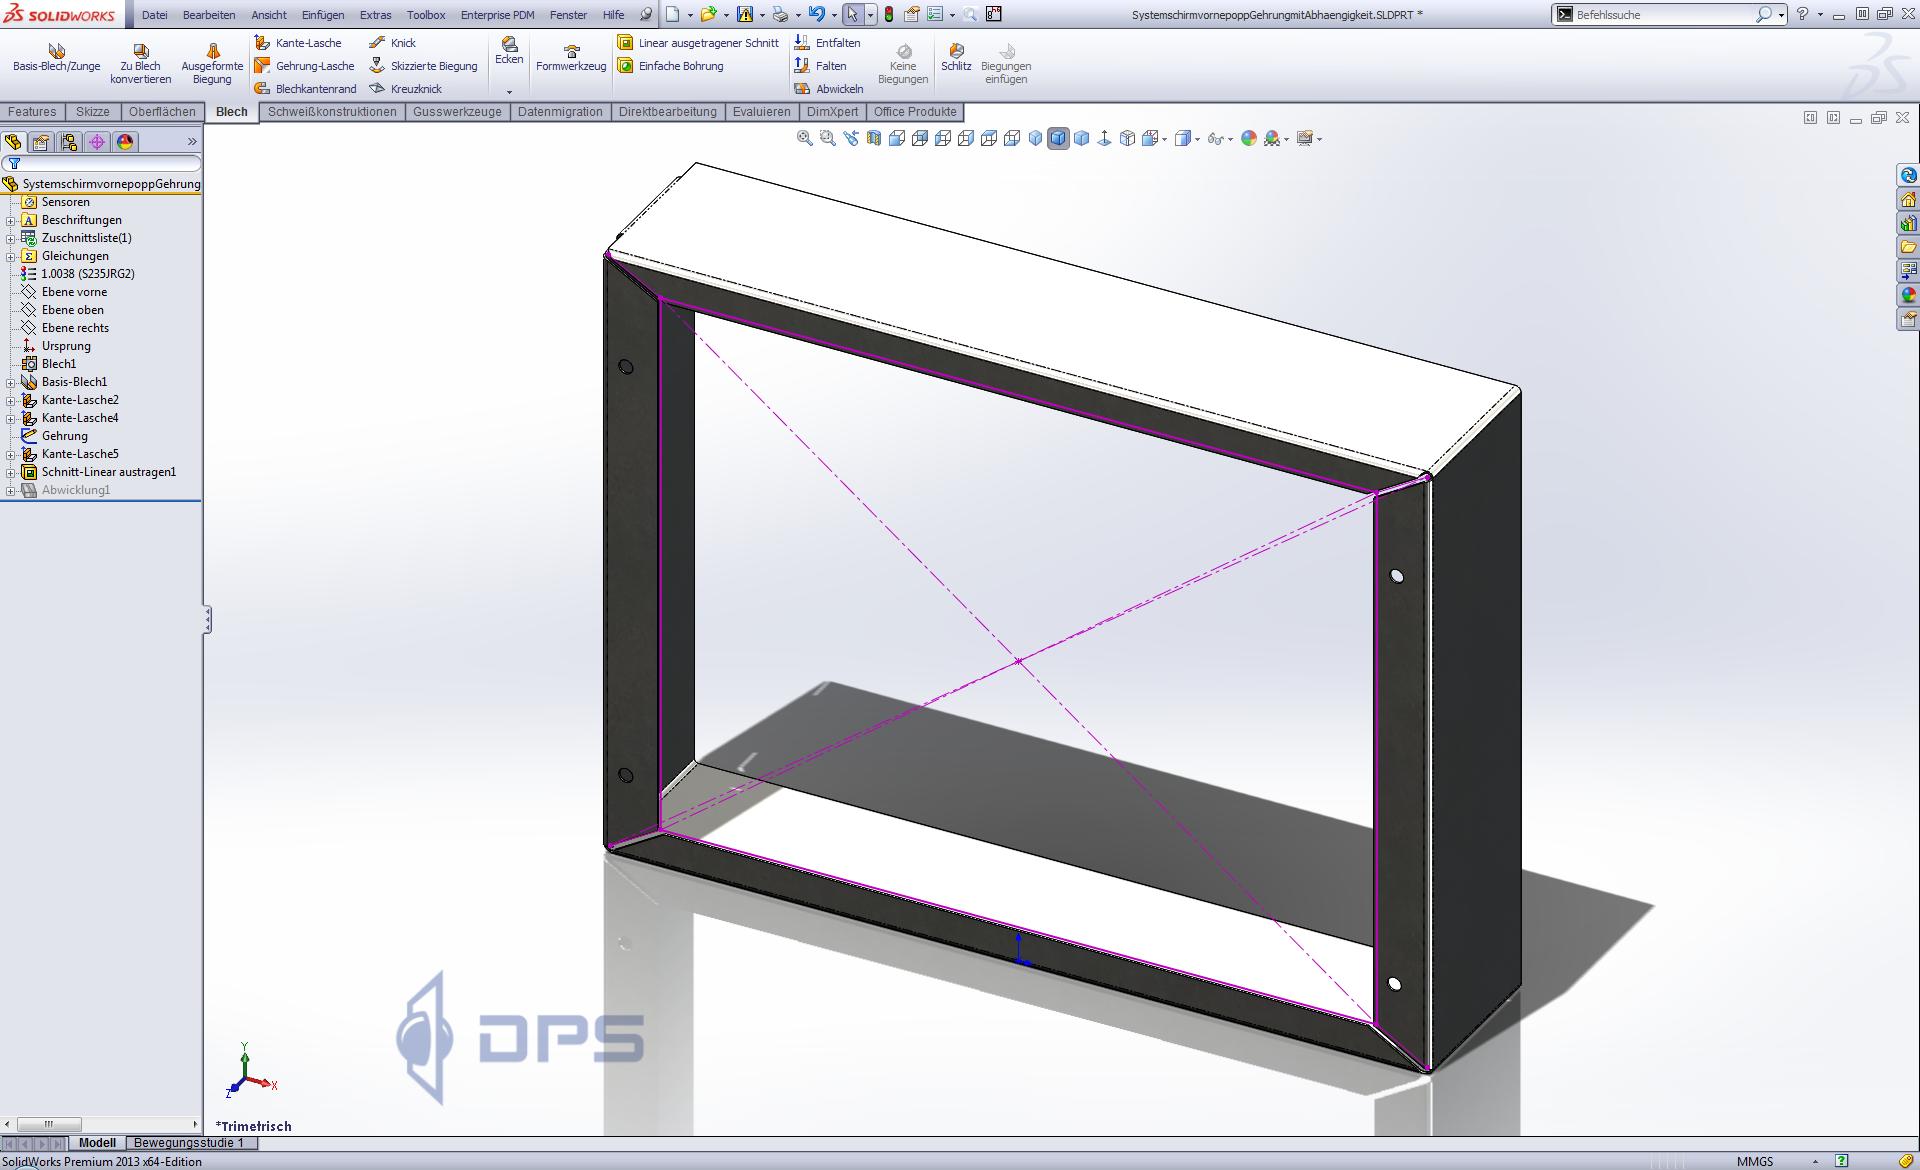Expand the Zuschnittsliste(1) tree node

[11, 238]
